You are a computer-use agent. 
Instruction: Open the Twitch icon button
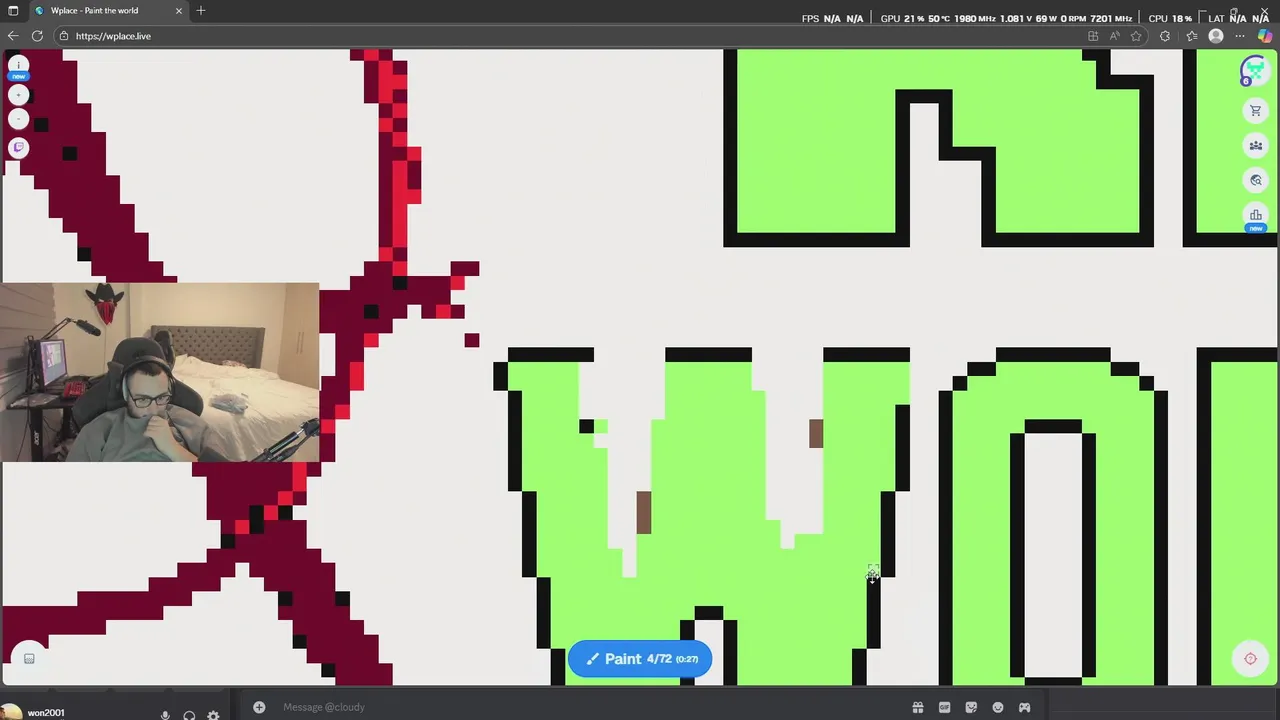pyautogui.click(x=18, y=148)
